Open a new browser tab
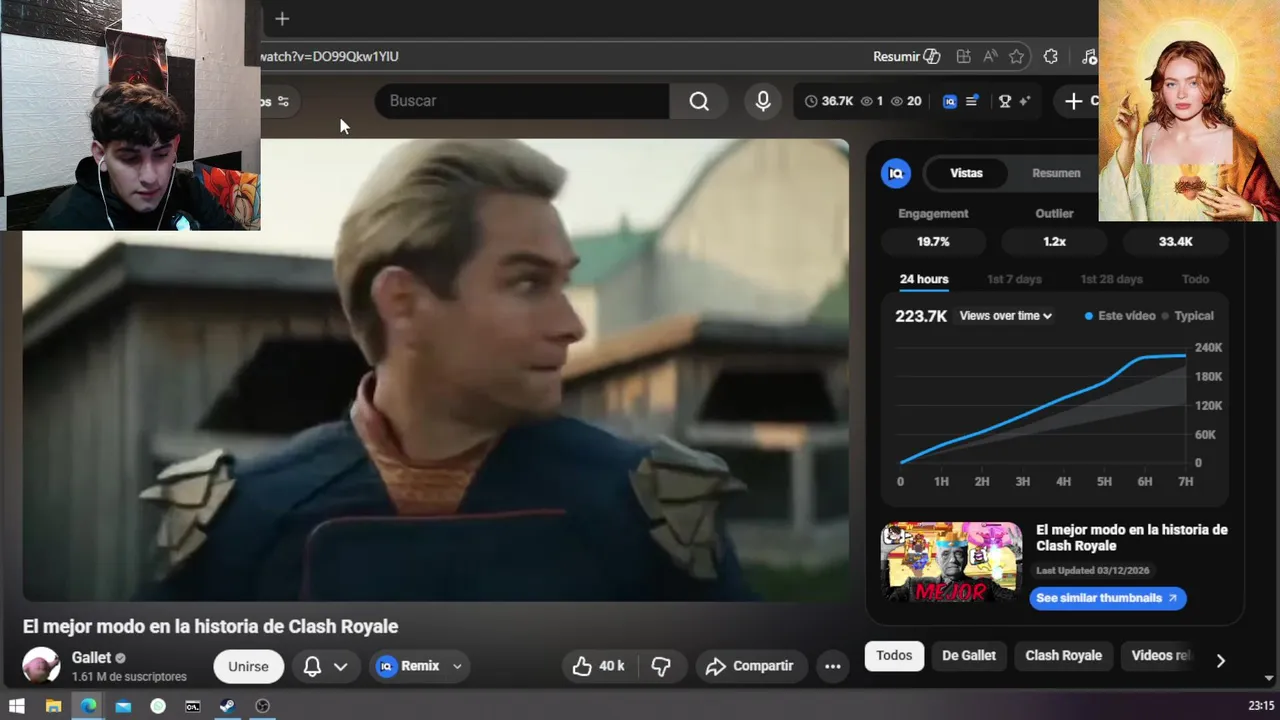The image size is (1280, 720). coord(282,19)
